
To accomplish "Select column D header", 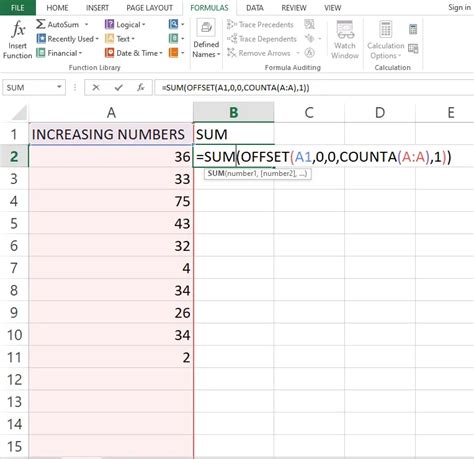I will 380,113.
